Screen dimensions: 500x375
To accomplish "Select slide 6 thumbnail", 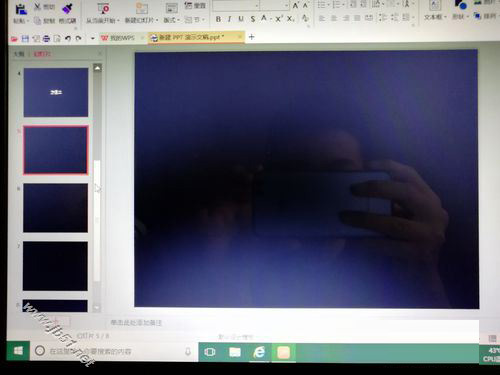I will click(x=55, y=208).
